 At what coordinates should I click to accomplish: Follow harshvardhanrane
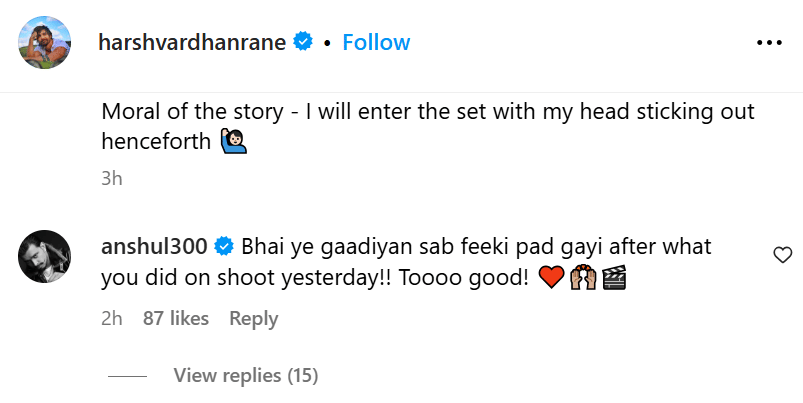point(376,42)
